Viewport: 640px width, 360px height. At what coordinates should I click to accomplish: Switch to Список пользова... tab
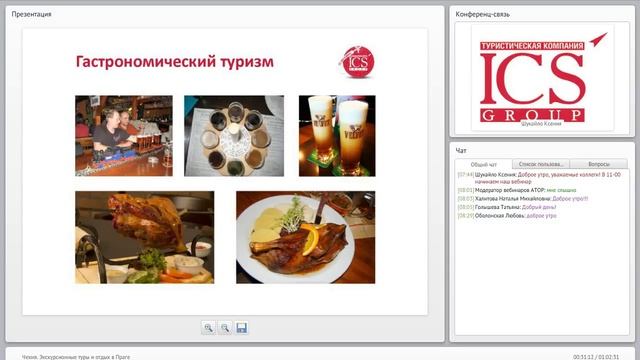coord(541,164)
